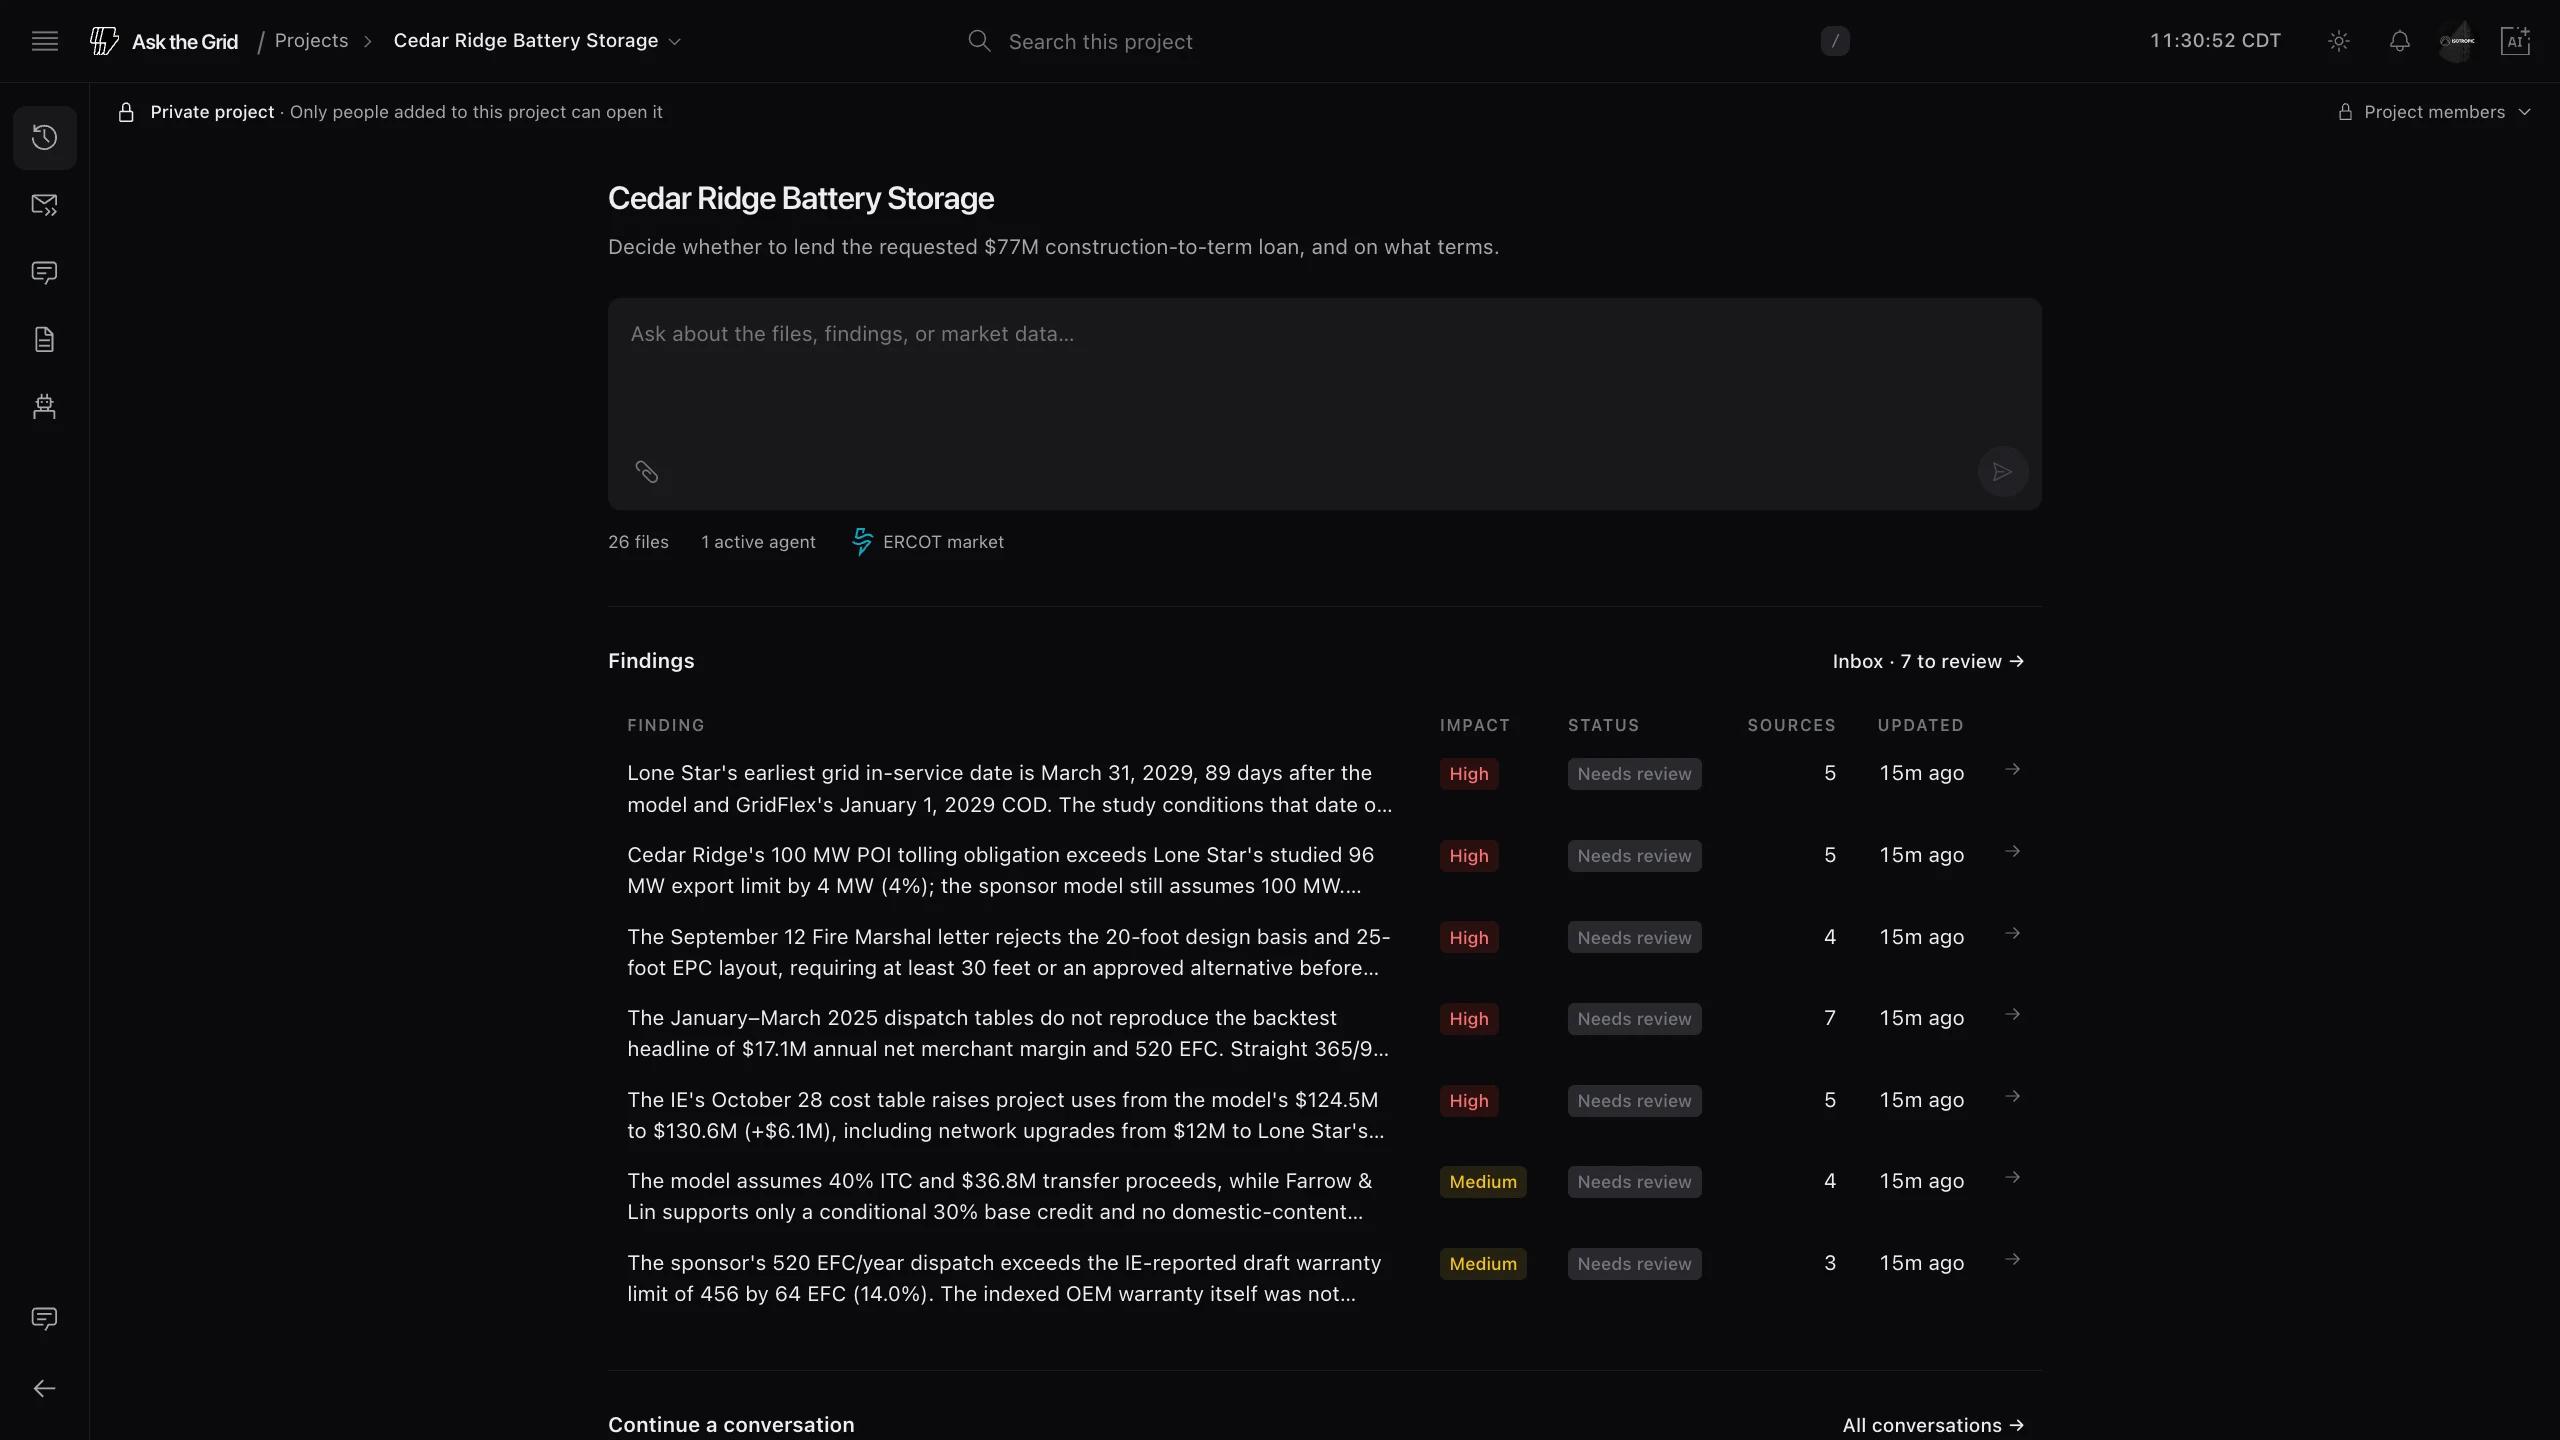Click the Cedar Ridge Battery Storage page title
This screenshot has width=2560, height=1440.
tap(801, 198)
